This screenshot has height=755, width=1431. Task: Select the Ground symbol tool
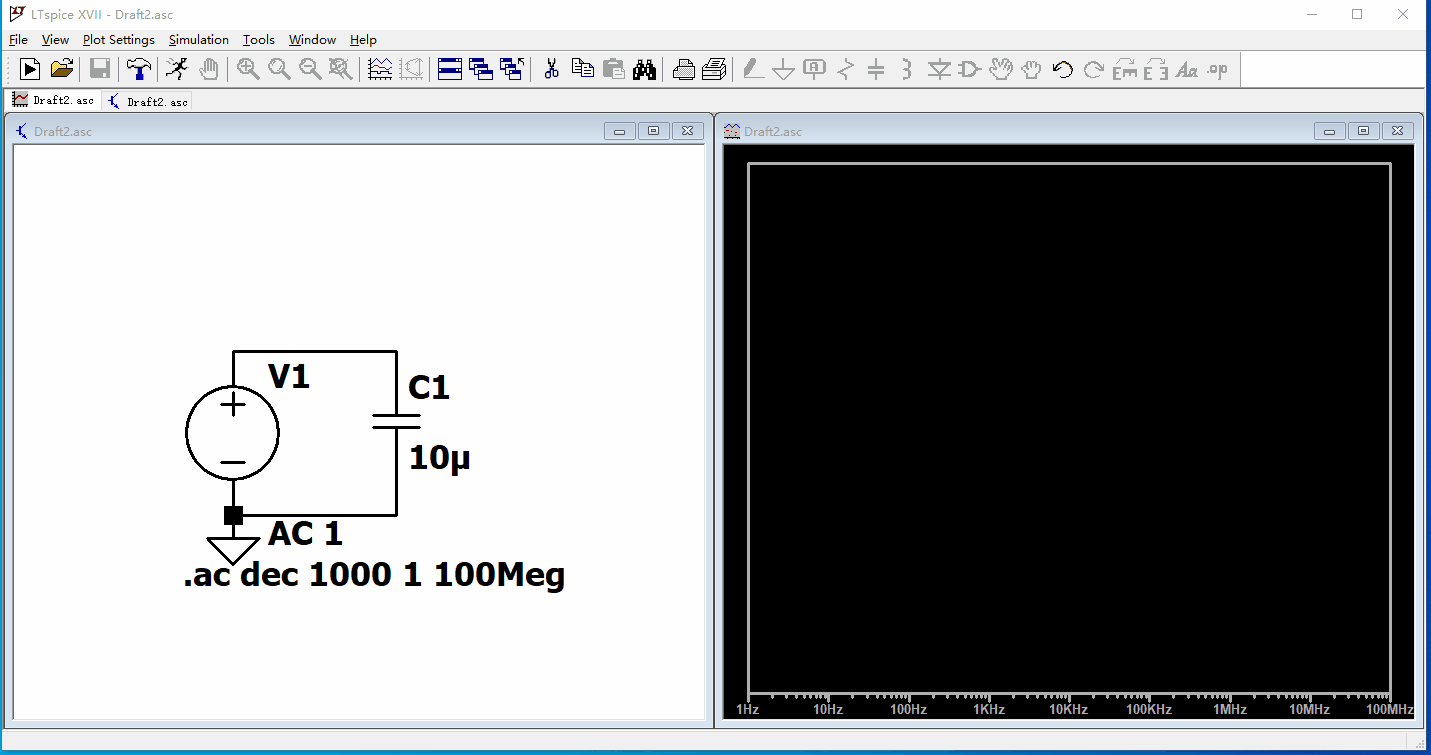[784, 69]
